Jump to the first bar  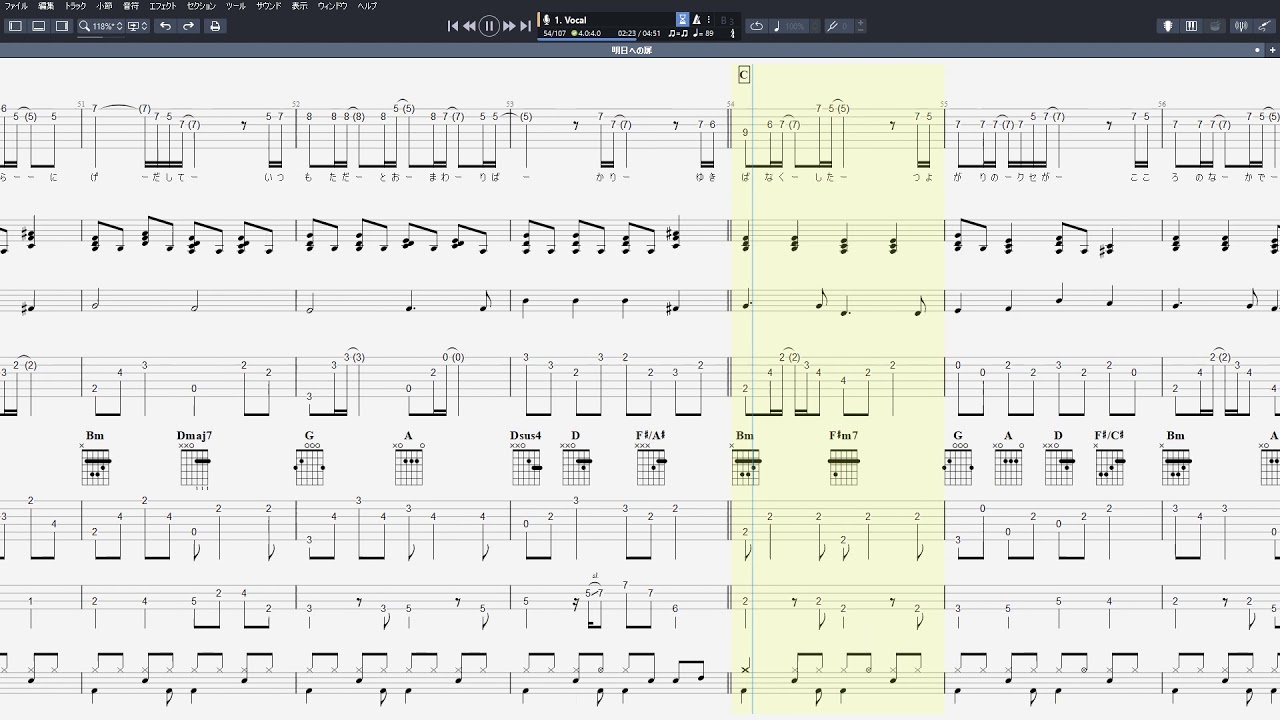[453, 26]
